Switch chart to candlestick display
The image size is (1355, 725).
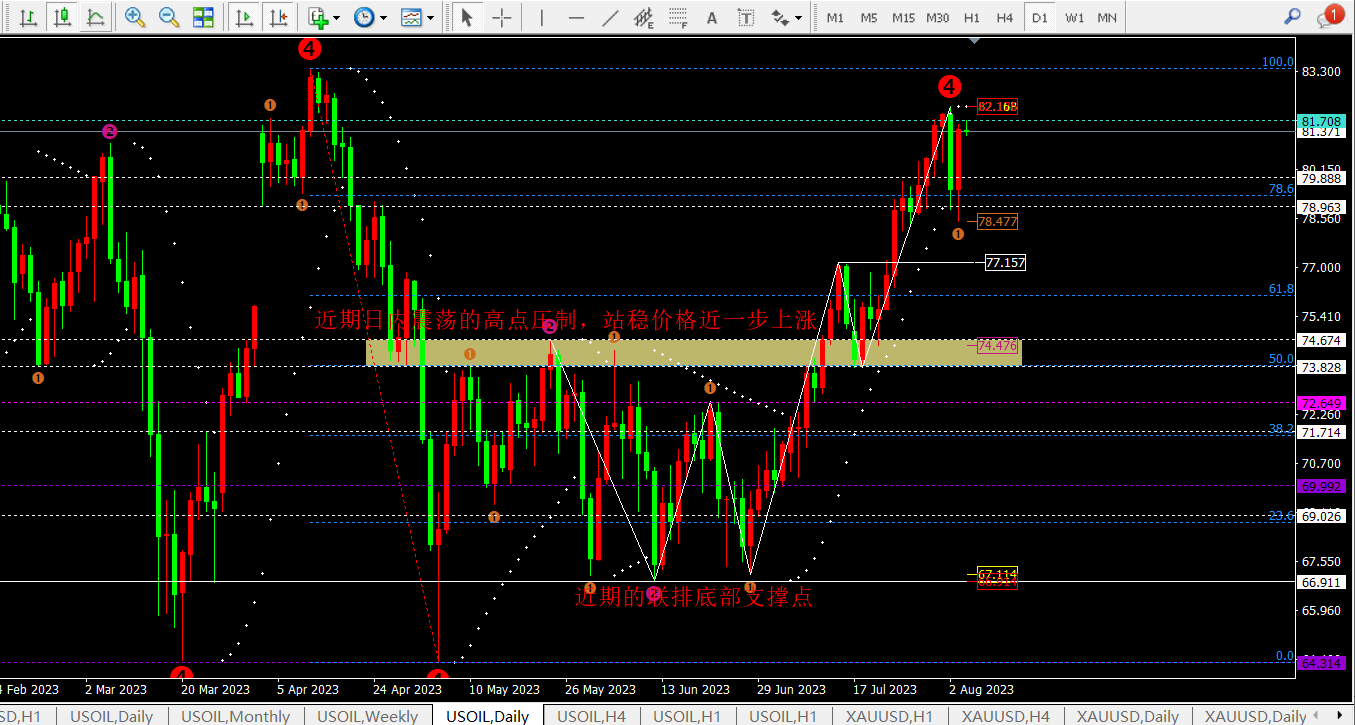click(63, 17)
